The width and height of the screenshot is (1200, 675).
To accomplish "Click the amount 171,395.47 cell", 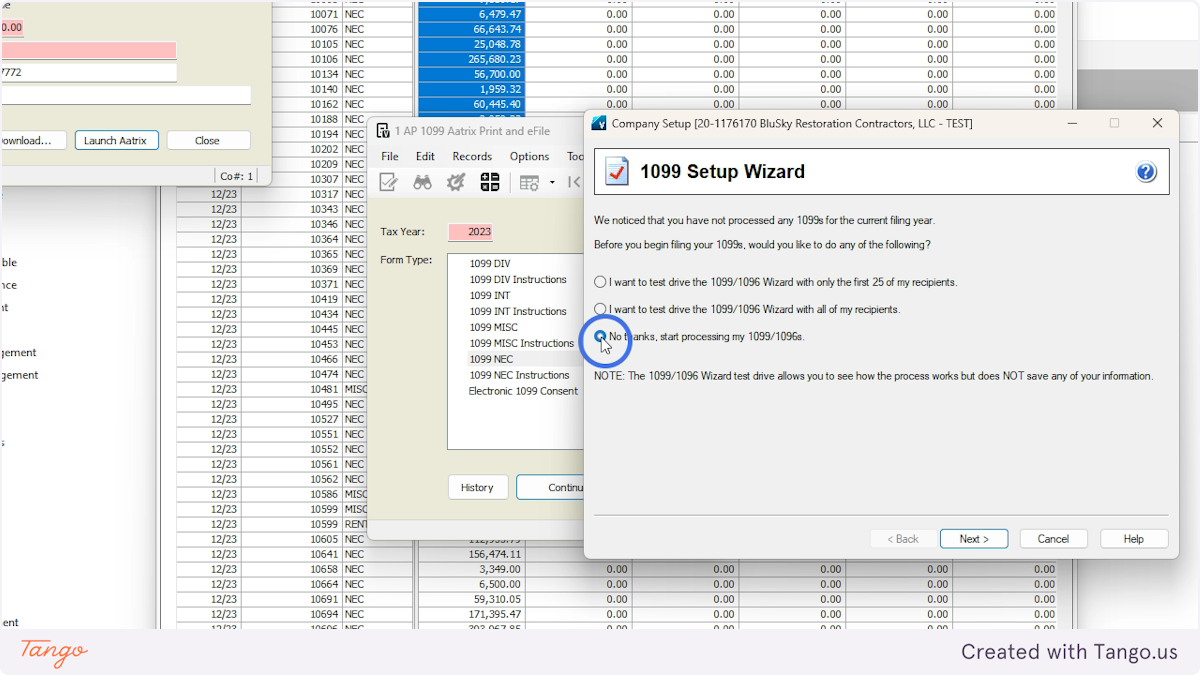I will [x=471, y=614].
